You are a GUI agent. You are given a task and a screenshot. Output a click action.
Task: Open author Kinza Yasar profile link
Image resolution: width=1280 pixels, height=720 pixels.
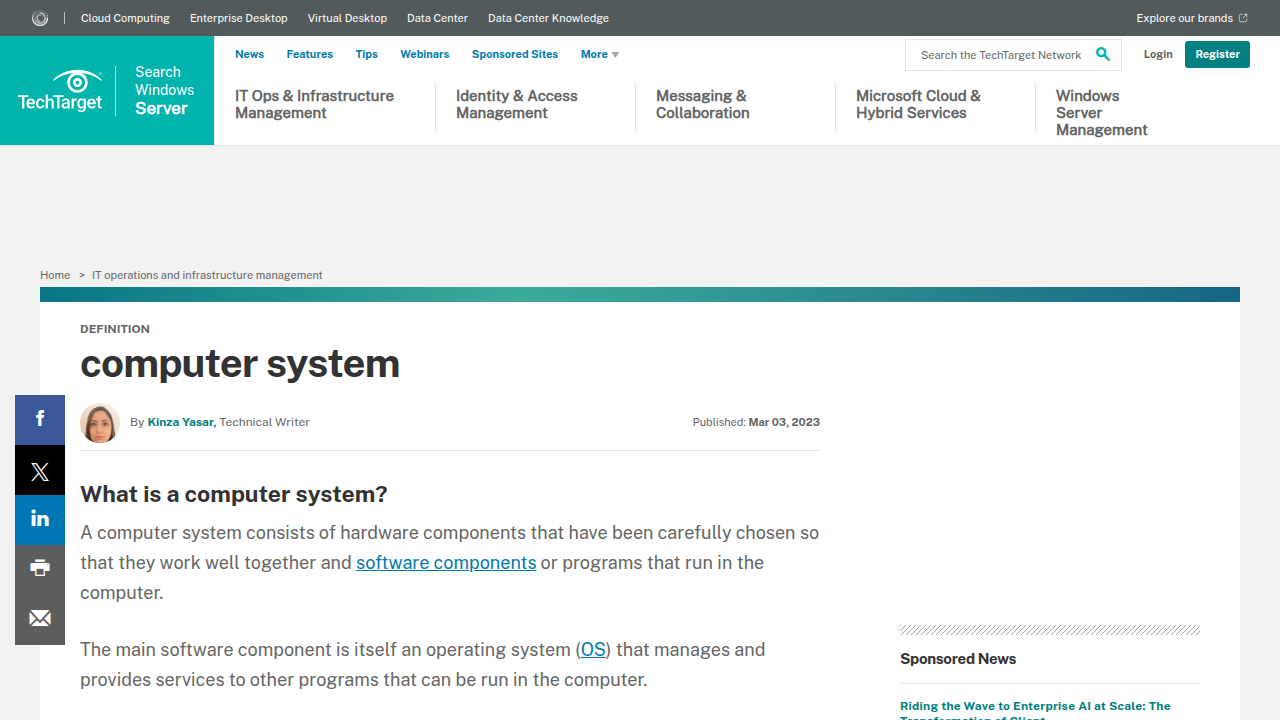pos(180,422)
